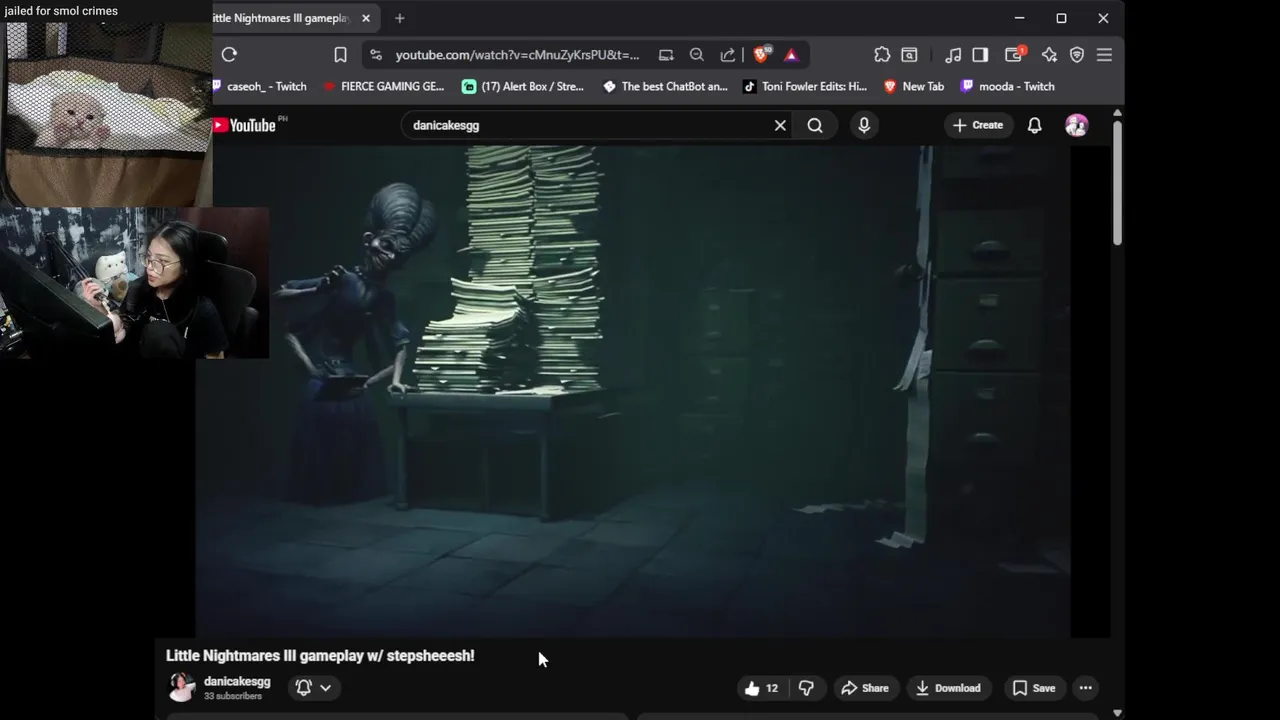The height and width of the screenshot is (720, 1280).
Task: Click the video title Little Nightmares III gameplay
Action: tap(320, 656)
